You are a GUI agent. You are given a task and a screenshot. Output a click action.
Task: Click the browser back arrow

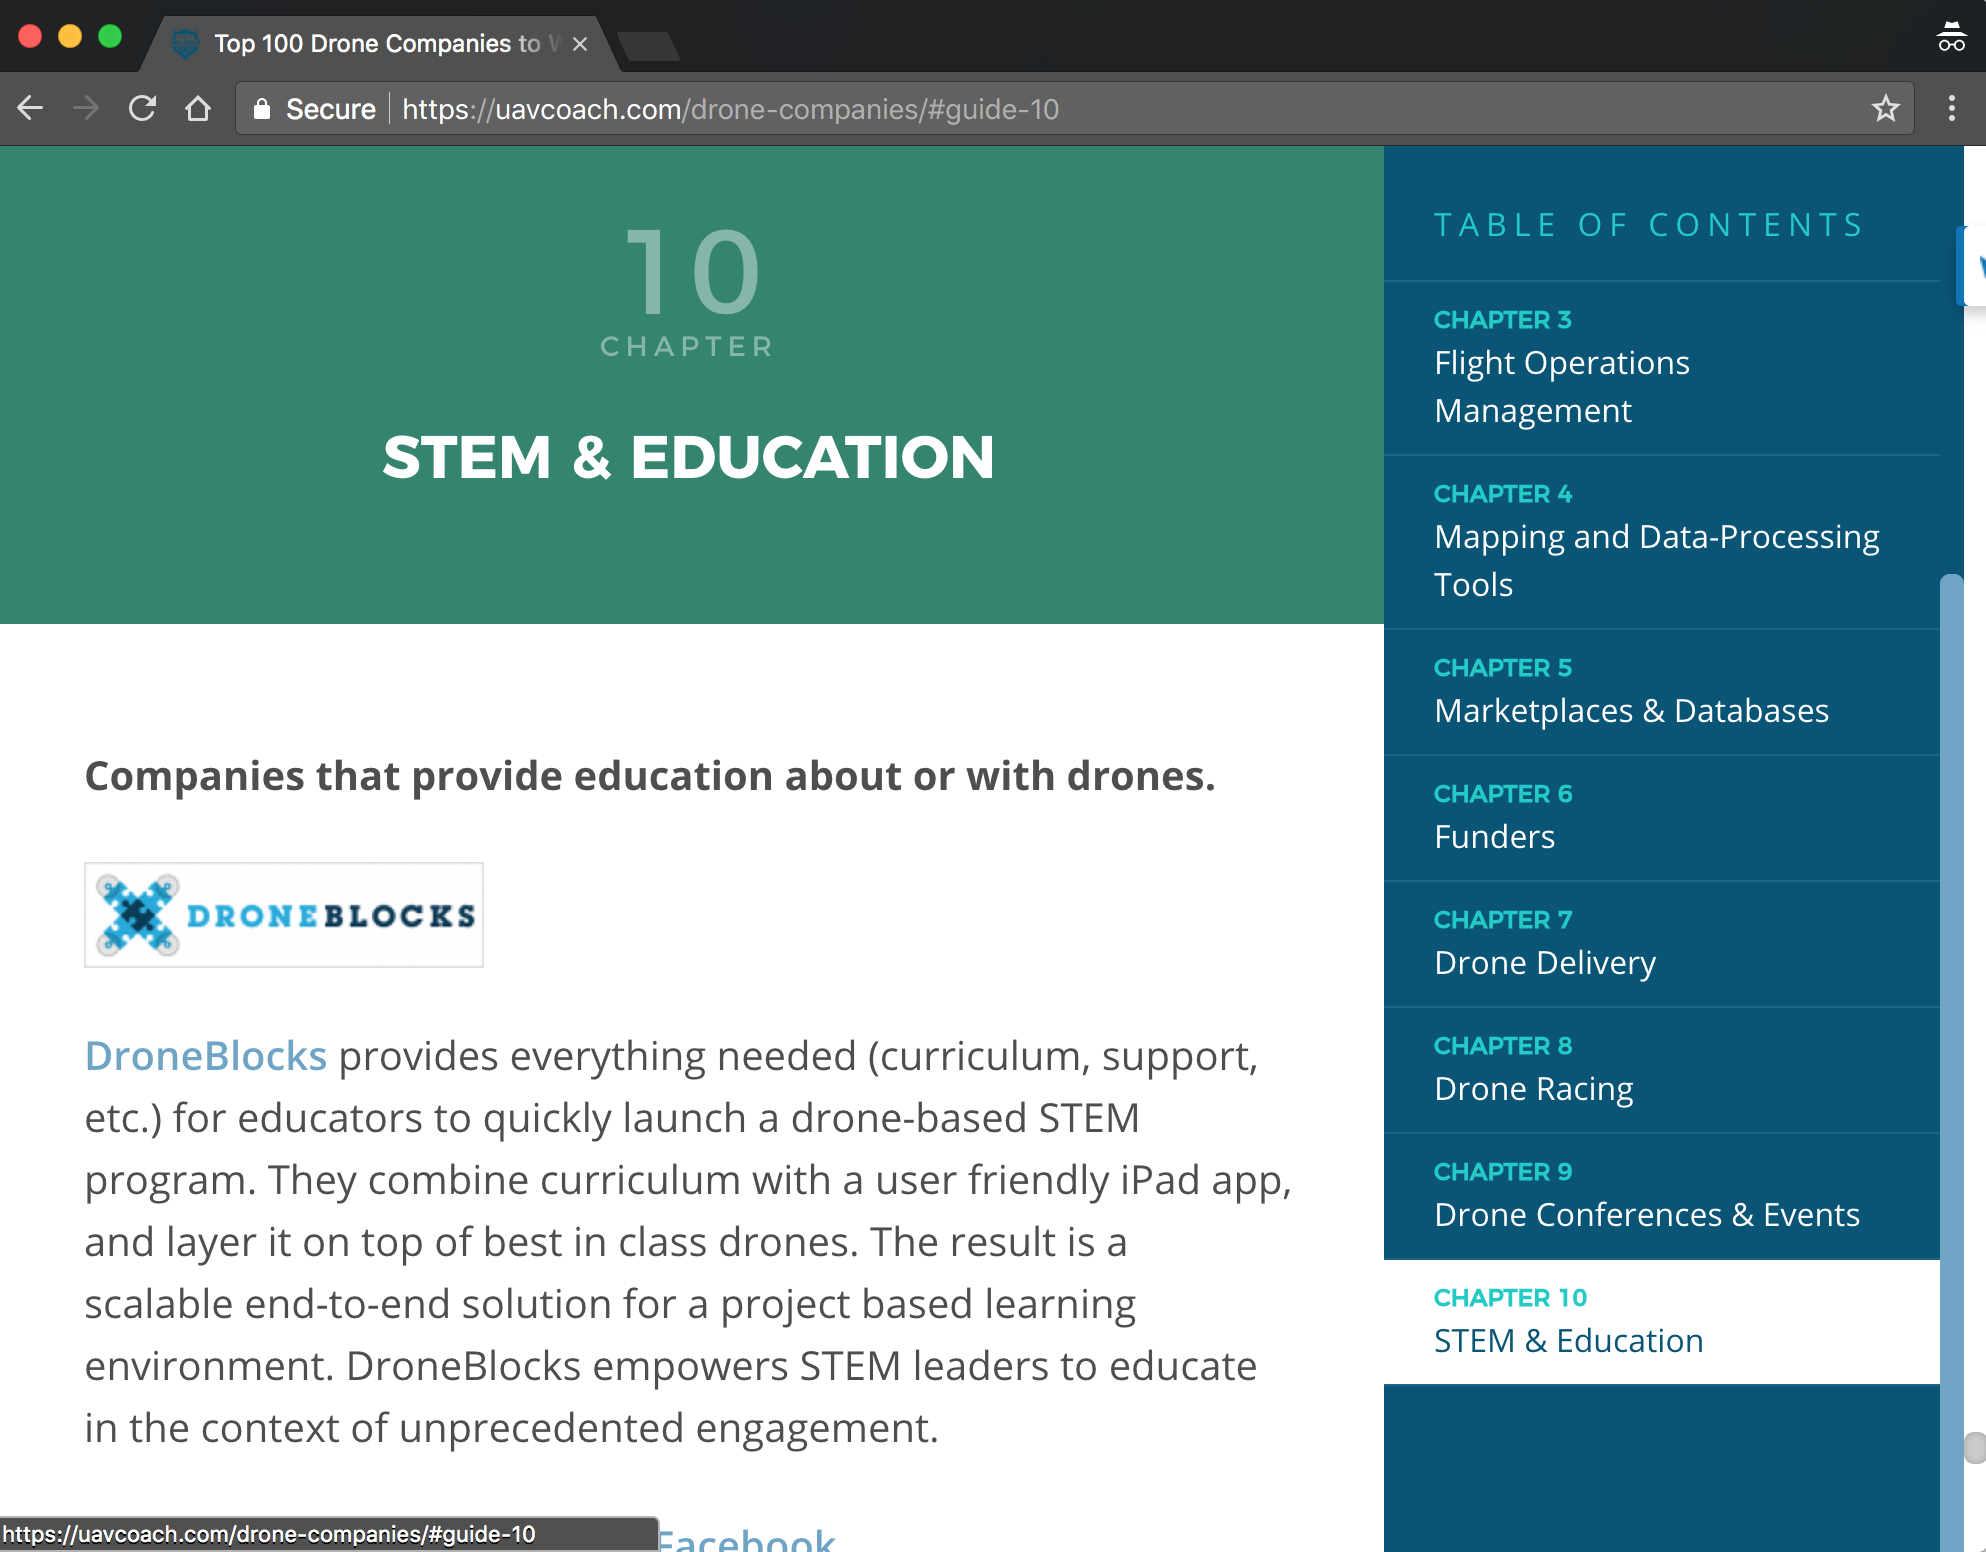click(31, 108)
